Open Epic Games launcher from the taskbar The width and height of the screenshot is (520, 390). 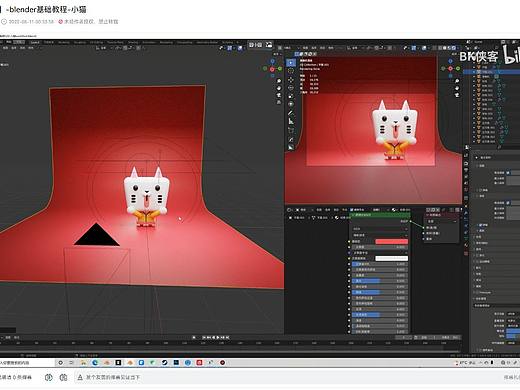[118, 363]
